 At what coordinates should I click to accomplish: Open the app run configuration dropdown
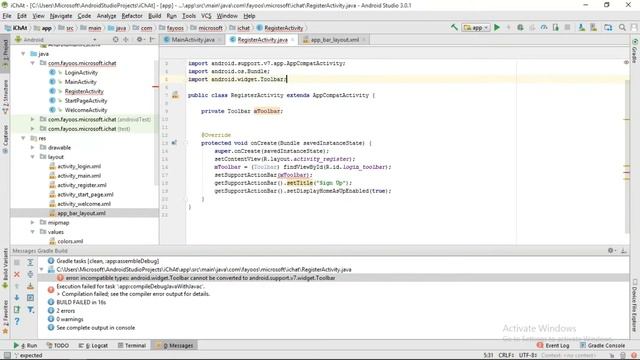(476, 27)
